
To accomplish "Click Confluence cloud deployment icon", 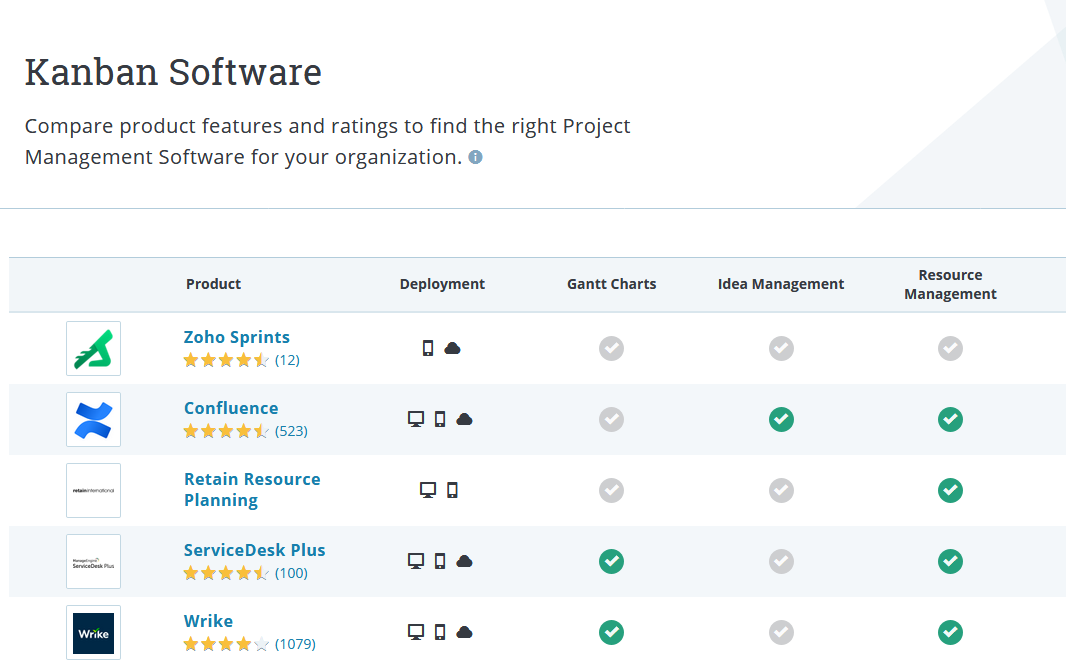I will click(464, 419).
